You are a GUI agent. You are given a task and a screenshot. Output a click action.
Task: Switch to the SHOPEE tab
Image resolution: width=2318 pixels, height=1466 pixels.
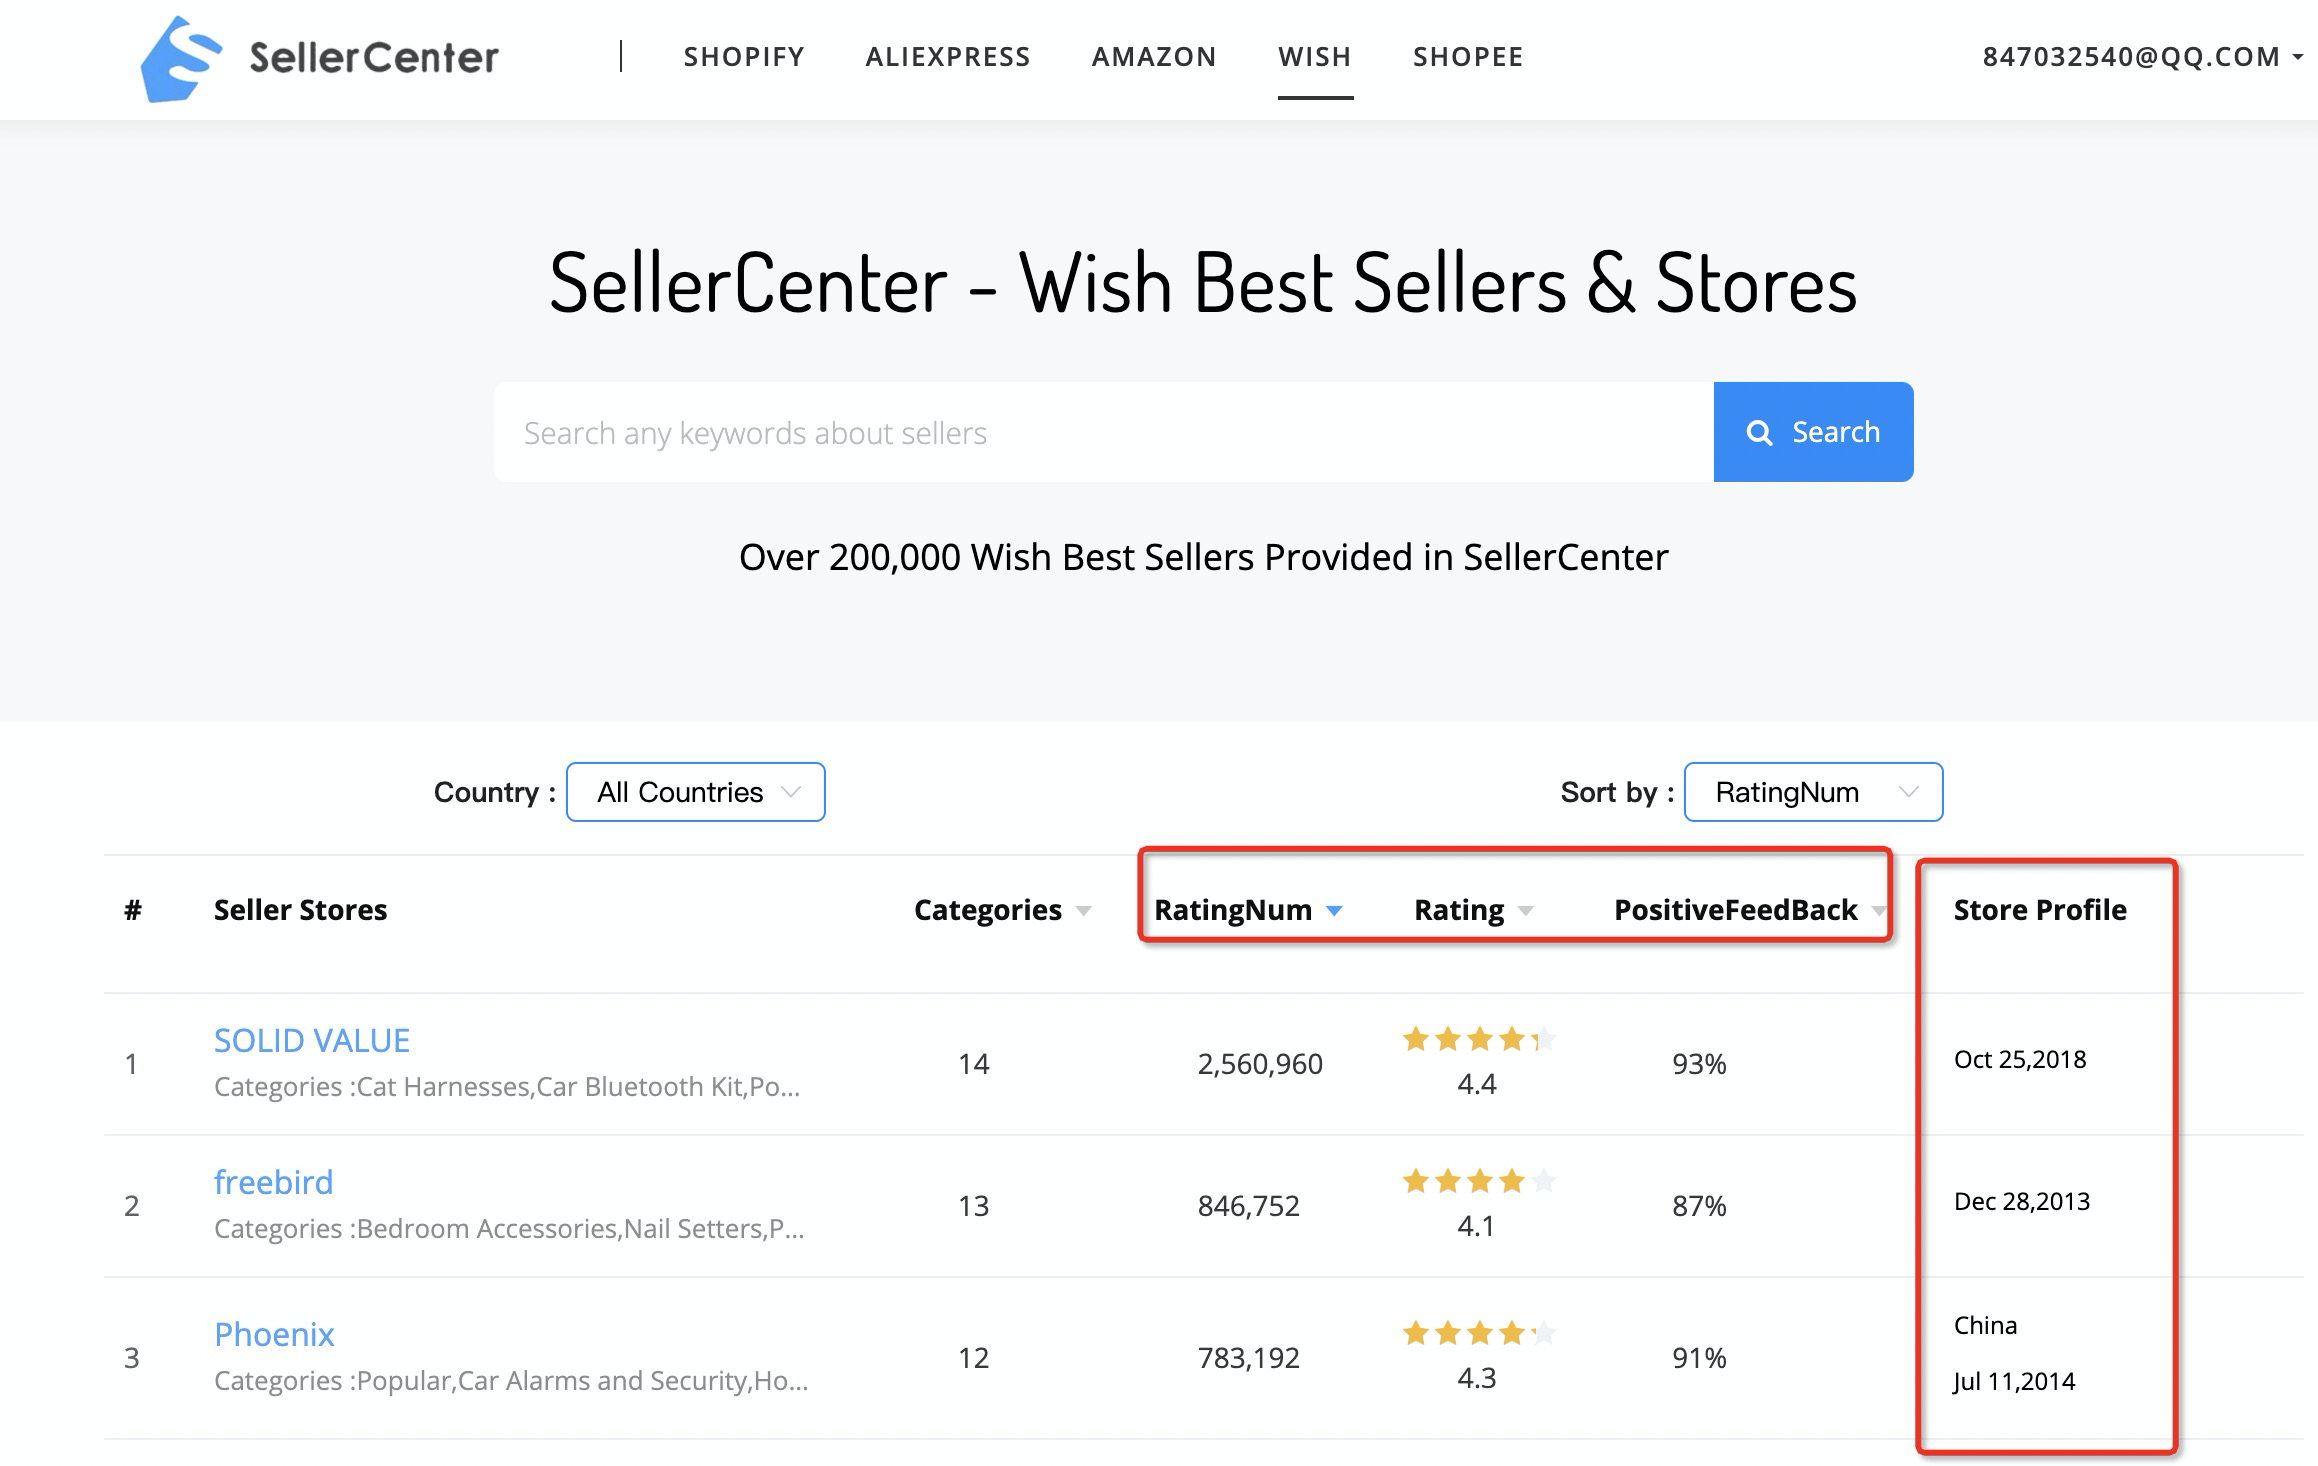pos(1467,57)
